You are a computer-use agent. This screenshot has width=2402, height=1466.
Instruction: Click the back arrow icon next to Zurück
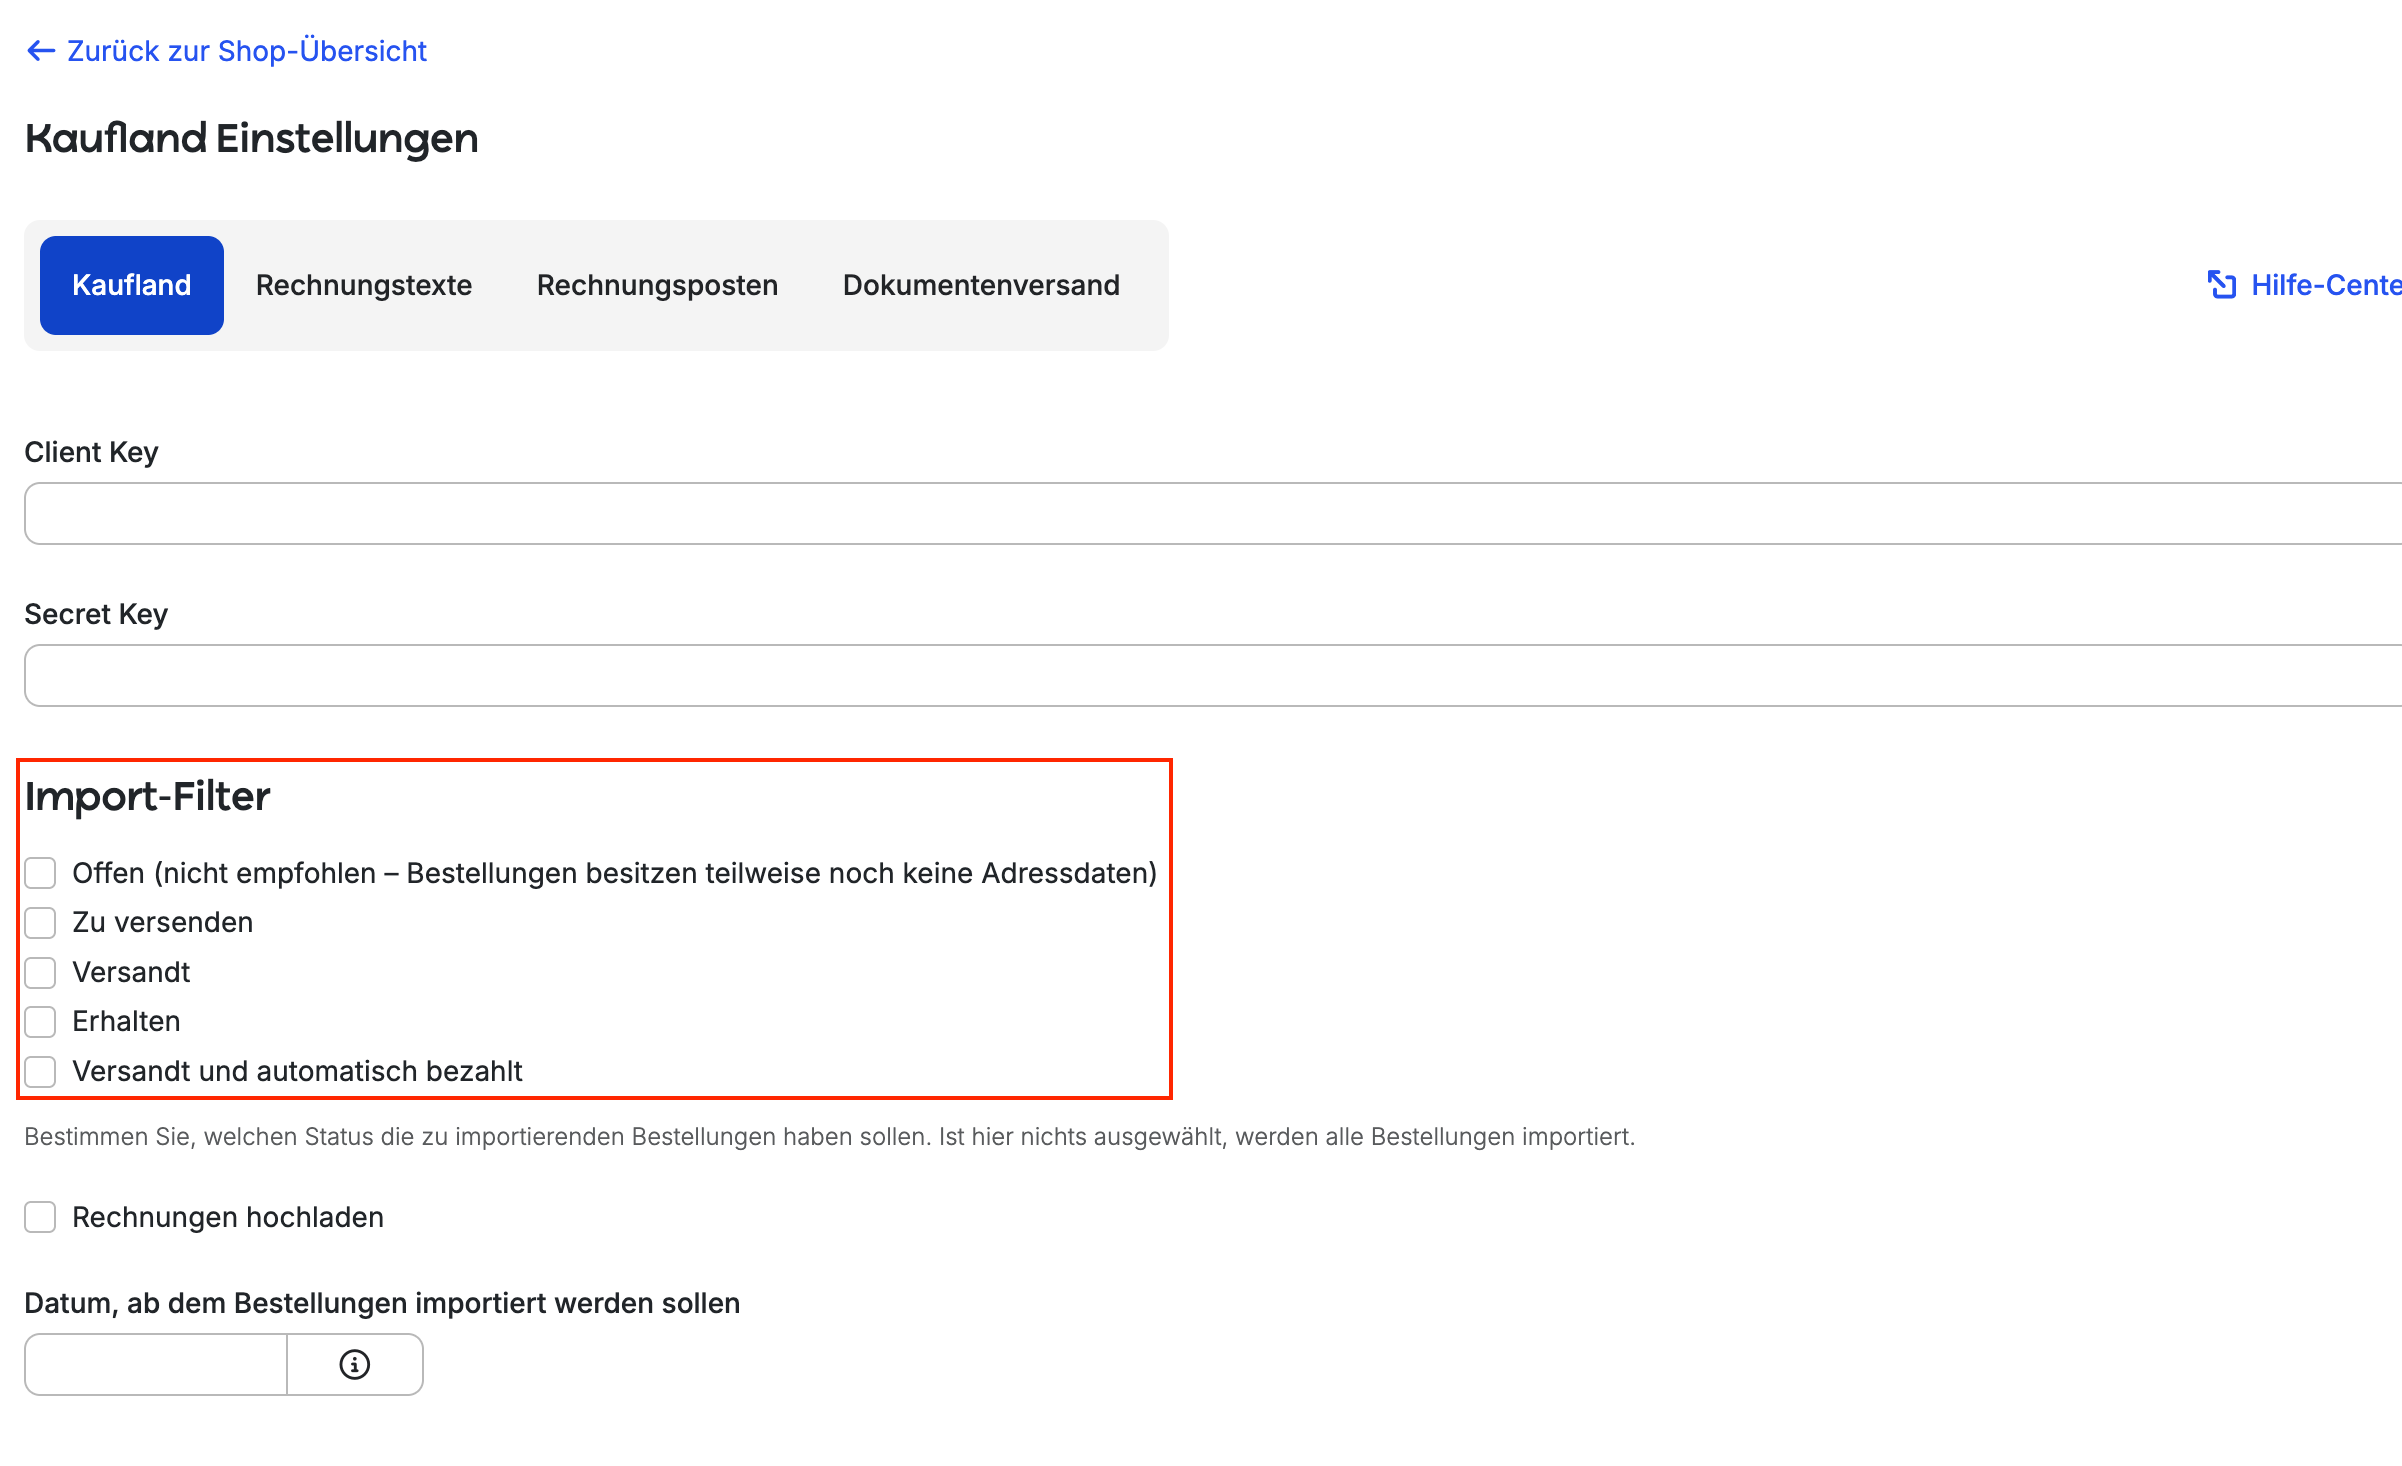(x=41, y=51)
